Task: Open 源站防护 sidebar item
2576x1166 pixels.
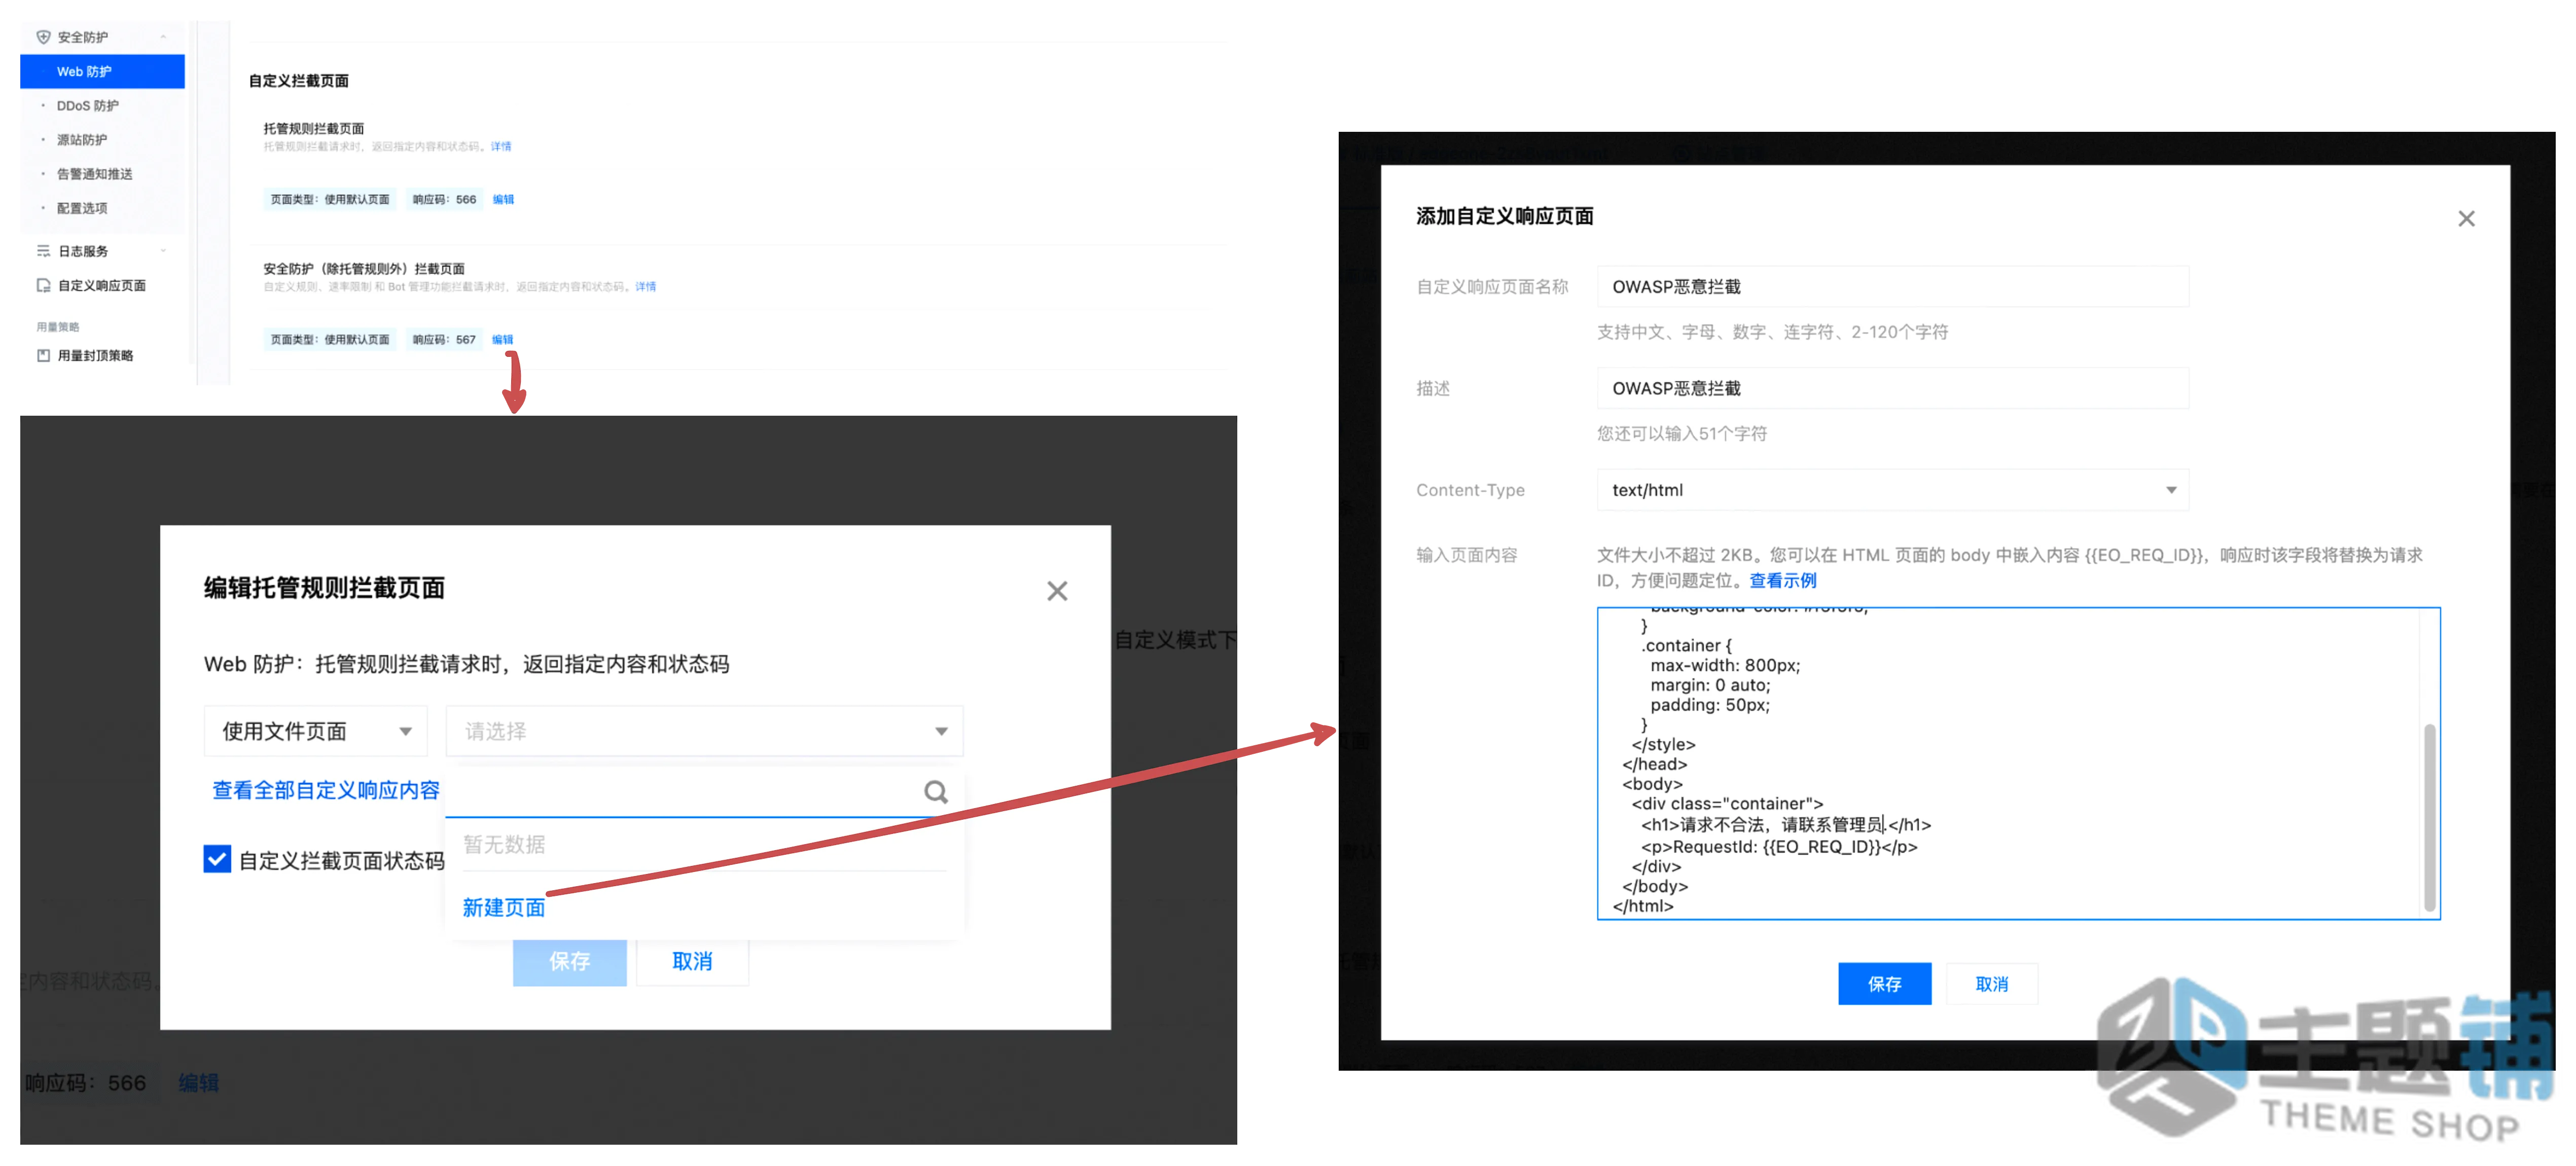Action: [x=82, y=139]
